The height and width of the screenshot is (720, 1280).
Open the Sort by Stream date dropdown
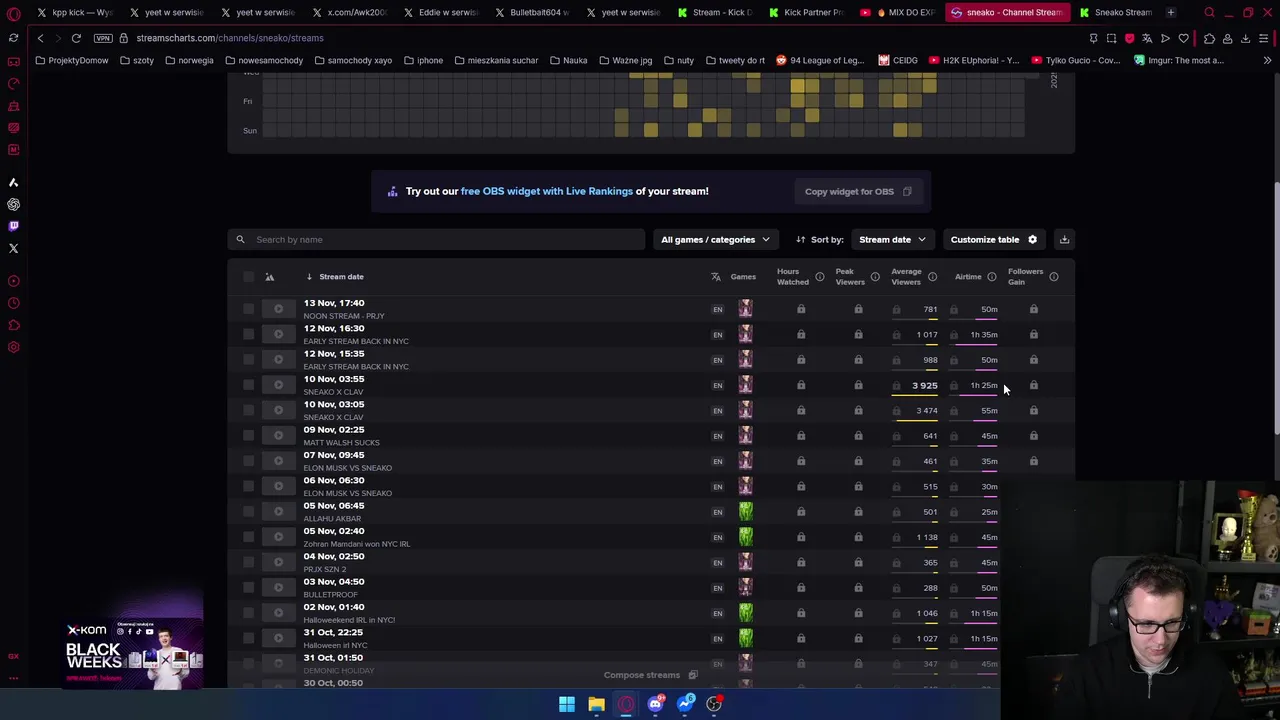(x=892, y=240)
